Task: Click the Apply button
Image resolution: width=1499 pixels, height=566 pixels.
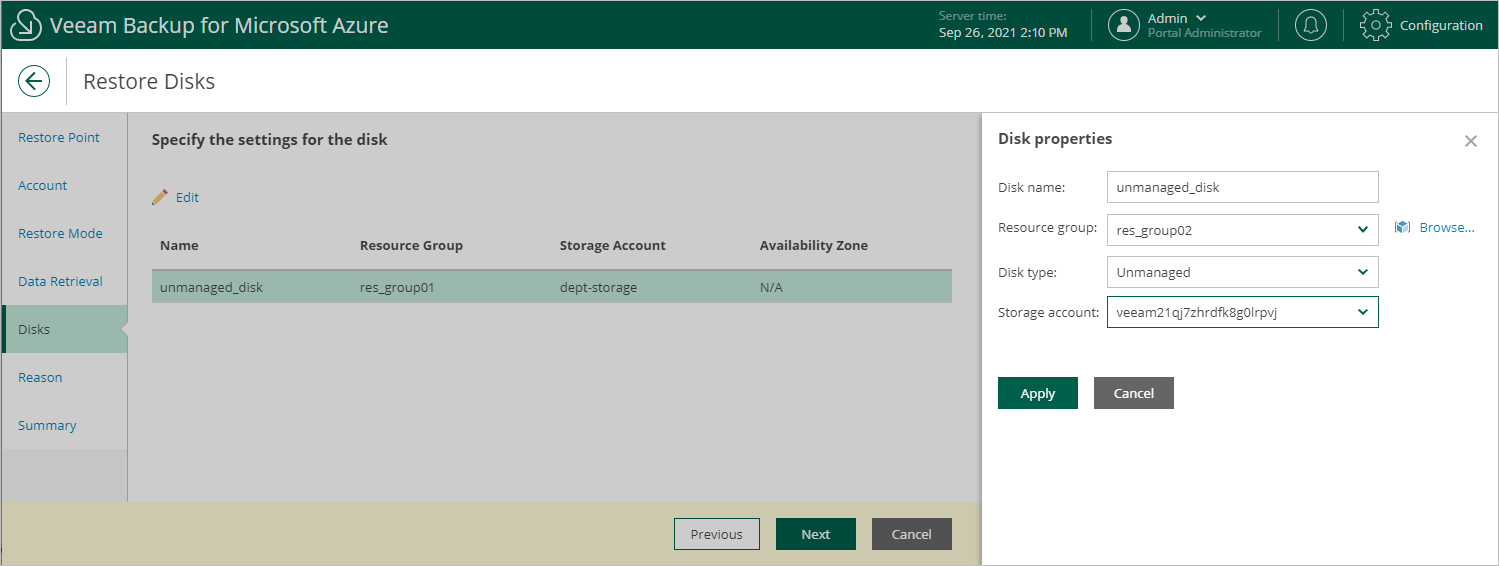Action: (1038, 393)
